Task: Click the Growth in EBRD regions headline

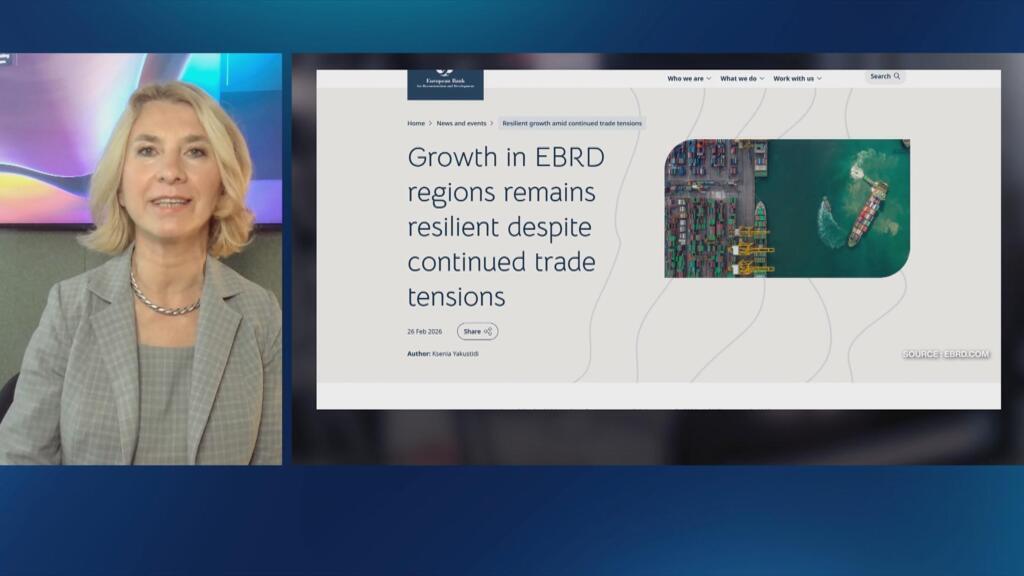Action: 506,227
